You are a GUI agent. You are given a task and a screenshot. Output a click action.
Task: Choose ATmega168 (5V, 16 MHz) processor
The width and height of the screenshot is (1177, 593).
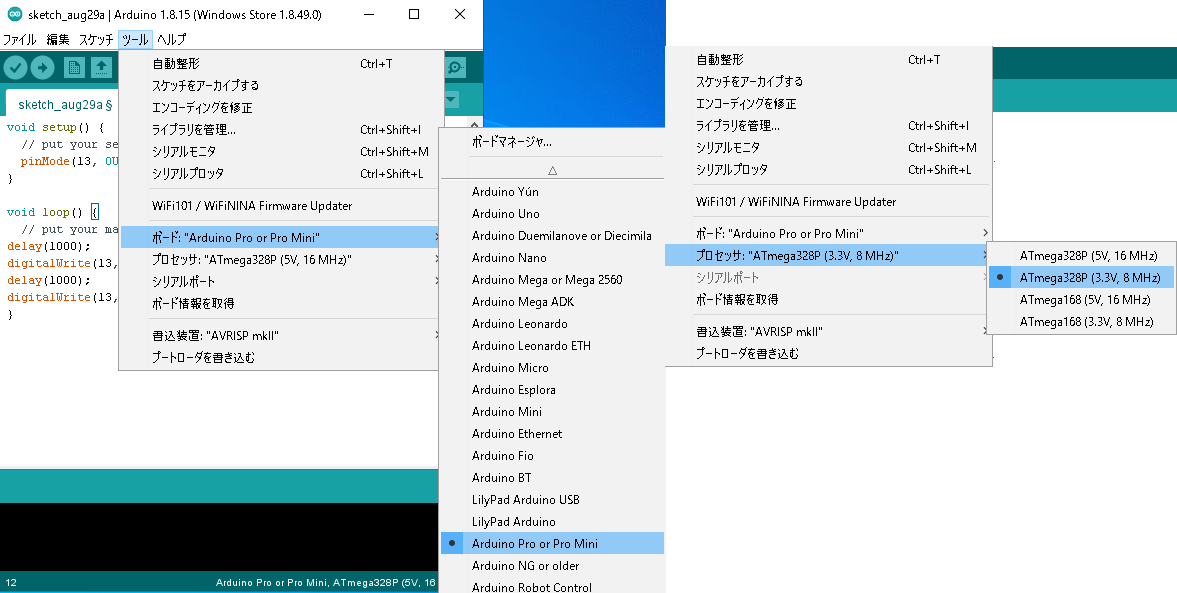(x=1081, y=300)
